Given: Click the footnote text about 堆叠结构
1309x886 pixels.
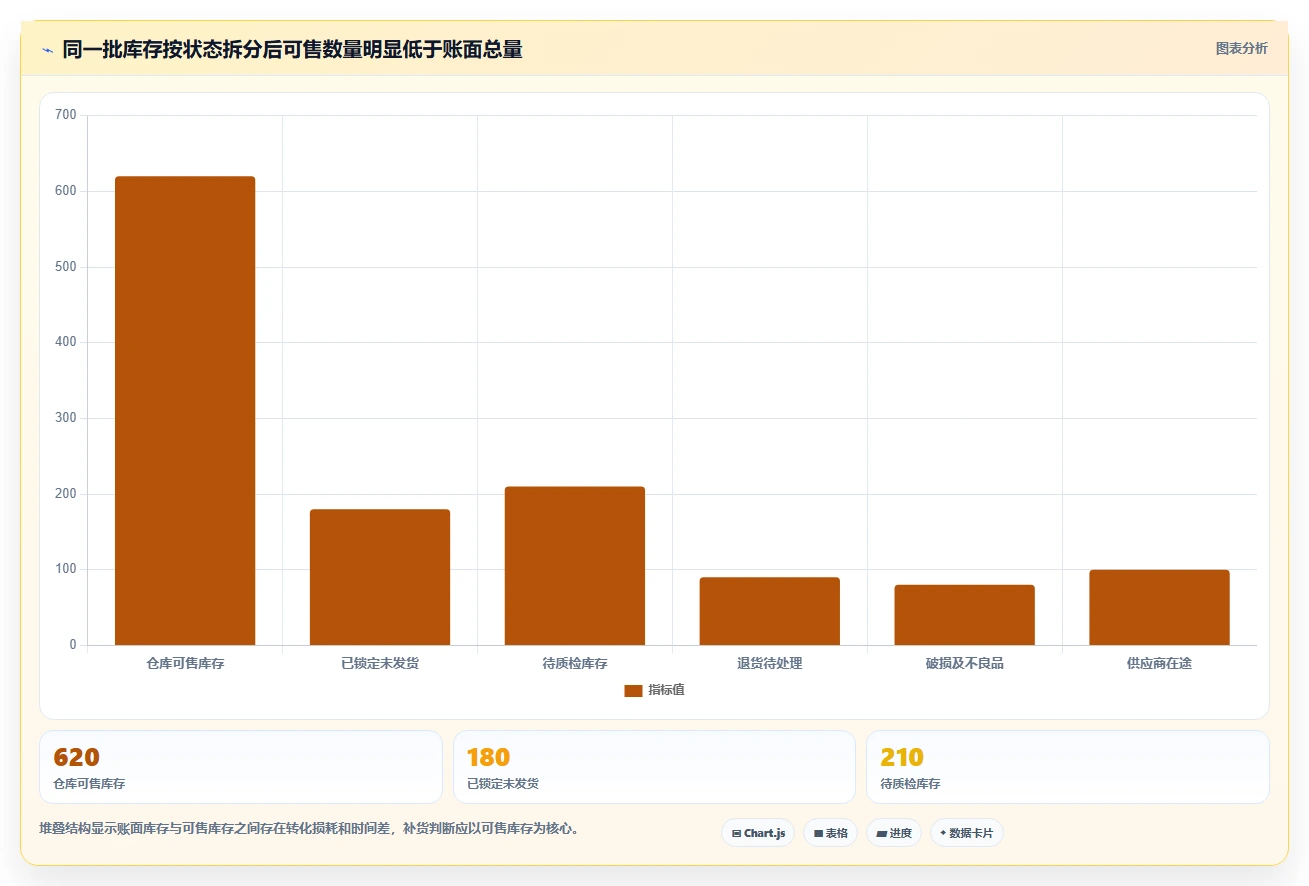Looking at the screenshot, I should (x=309, y=829).
